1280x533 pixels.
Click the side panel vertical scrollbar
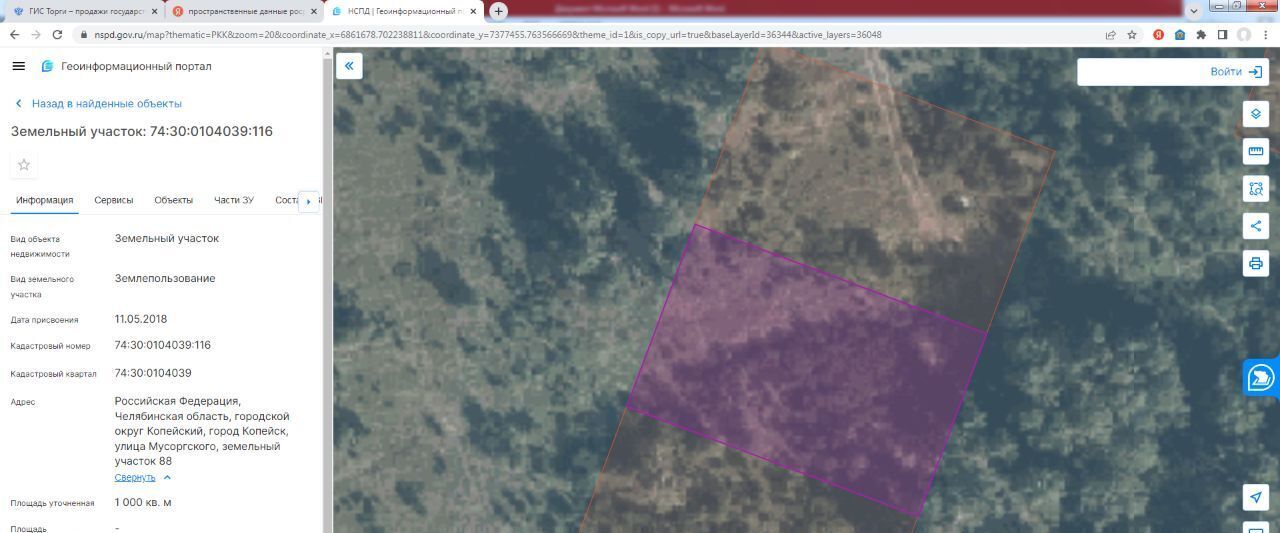326,290
